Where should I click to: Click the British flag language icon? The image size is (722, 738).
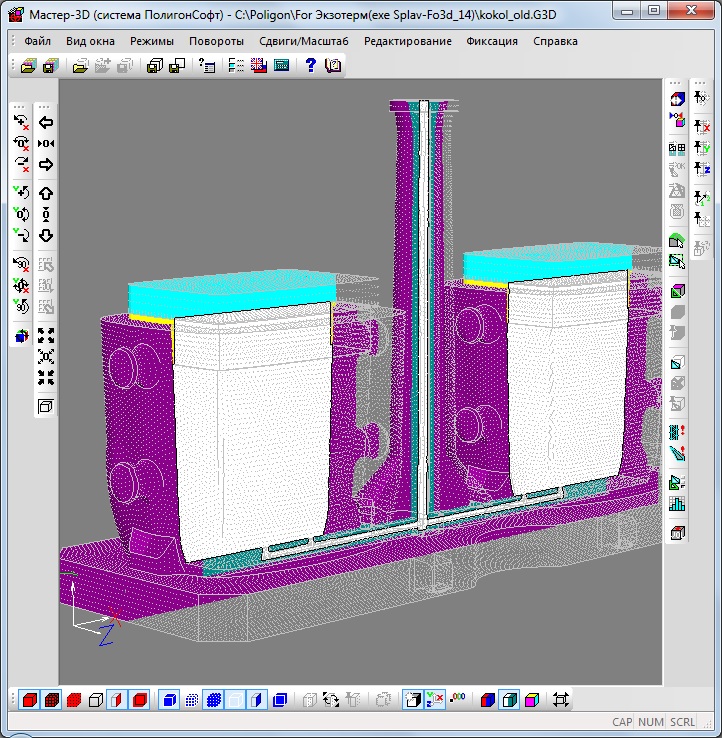pos(259,66)
